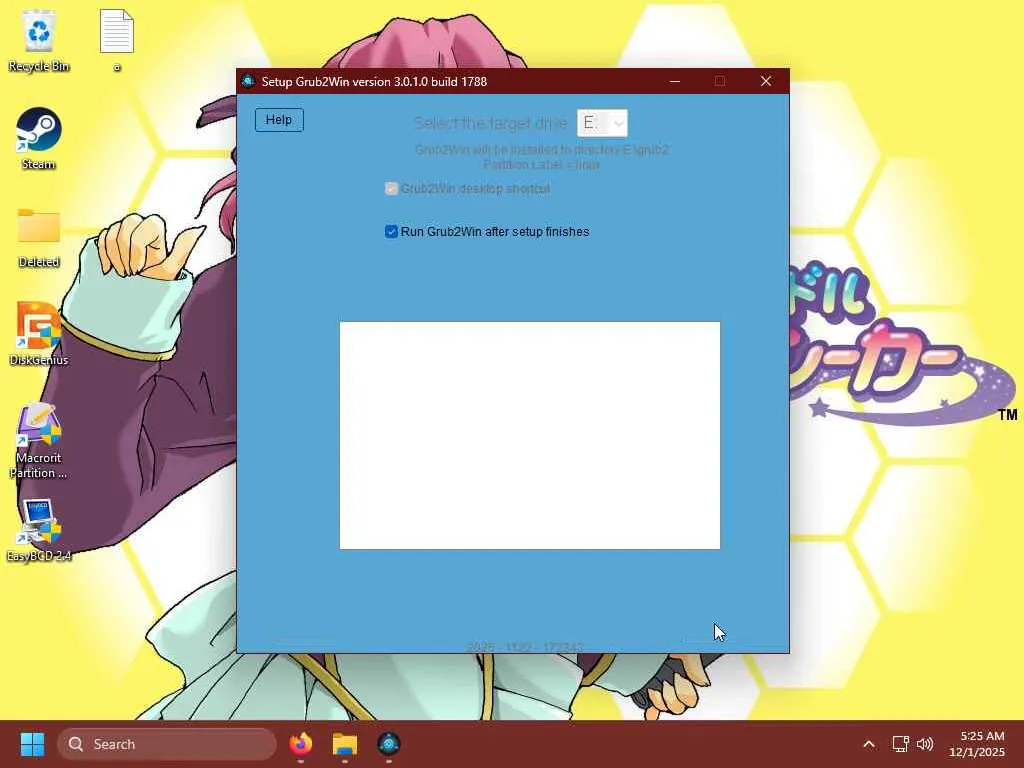The width and height of the screenshot is (1024, 768).
Task: Toggle the Grub2Win desktop shortcut checkbox
Action: point(391,189)
